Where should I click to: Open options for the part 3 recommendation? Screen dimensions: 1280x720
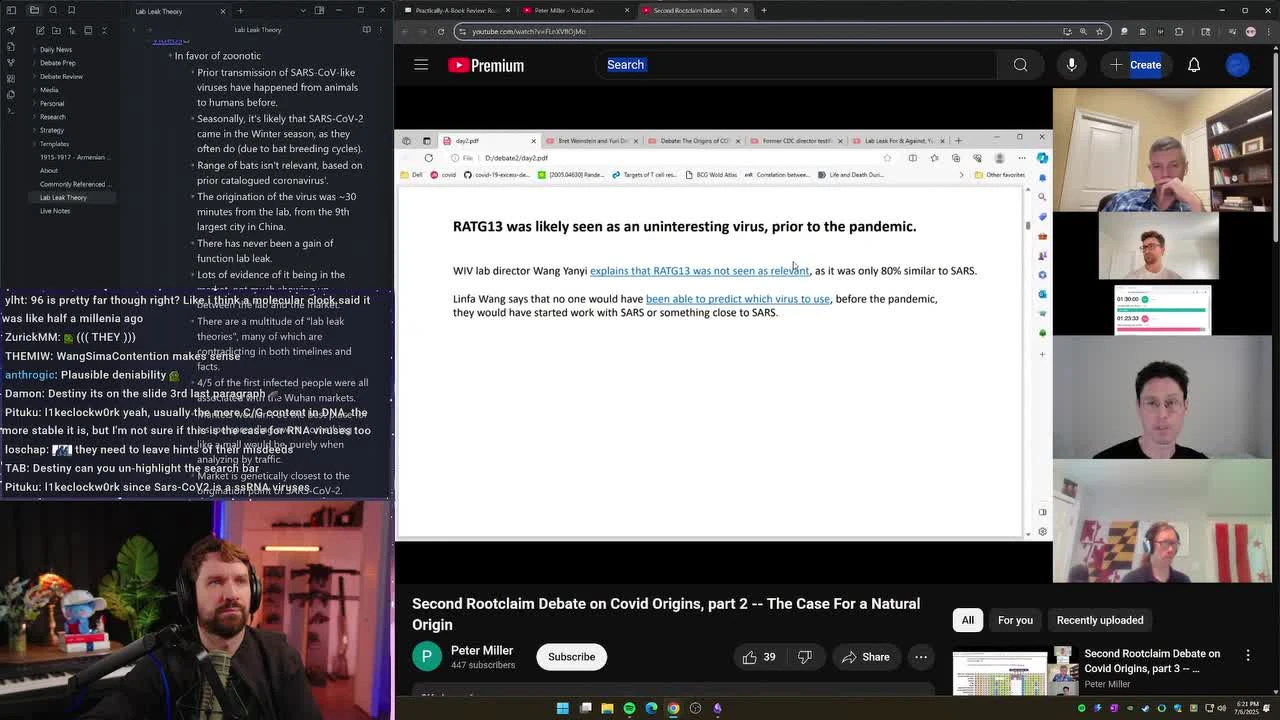click(1248, 656)
